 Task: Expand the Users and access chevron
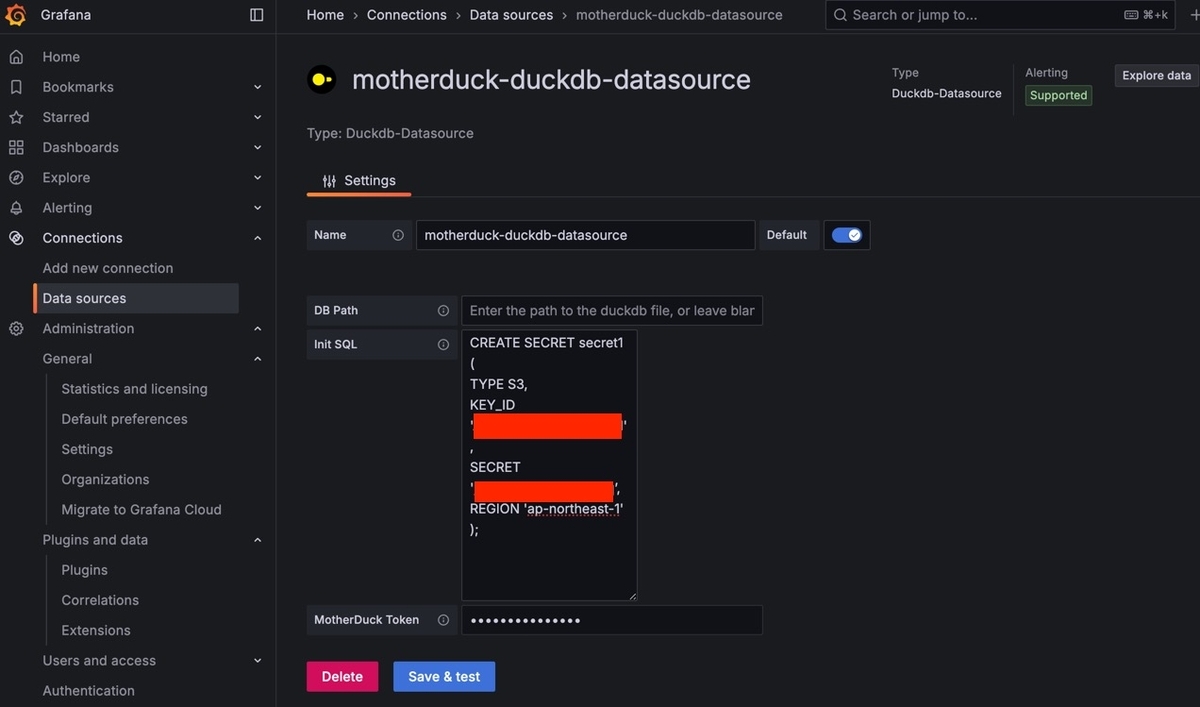(x=257, y=660)
